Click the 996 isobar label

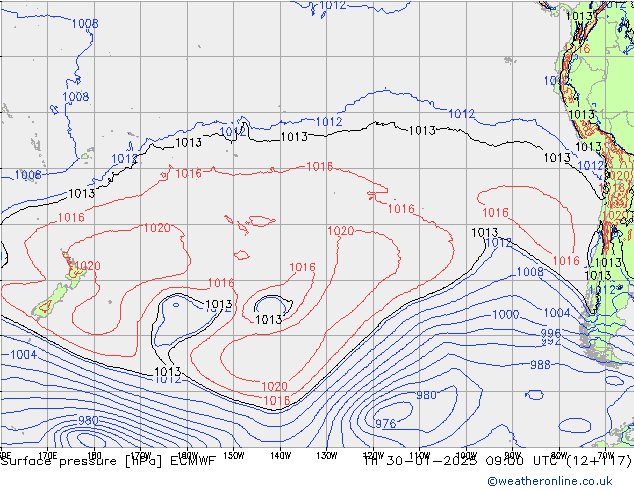(x=551, y=334)
